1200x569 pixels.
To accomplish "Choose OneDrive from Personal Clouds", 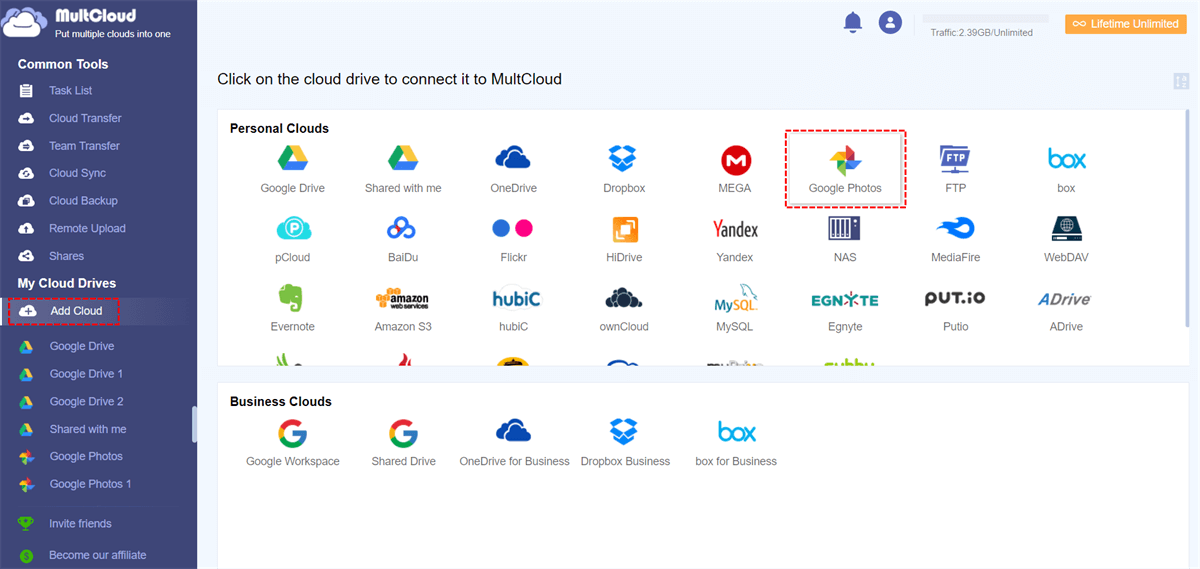I will [513, 168].
